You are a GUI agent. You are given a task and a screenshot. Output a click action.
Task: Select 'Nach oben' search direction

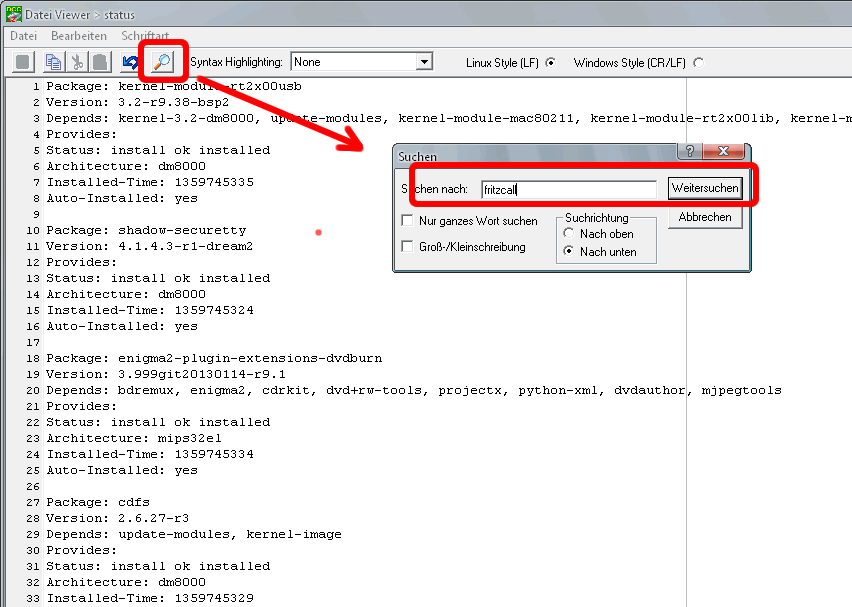coord(570,234)
